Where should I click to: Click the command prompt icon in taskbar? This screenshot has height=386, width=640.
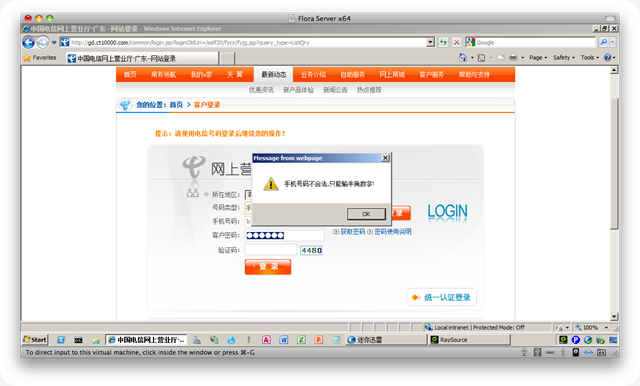pos(78,340)
